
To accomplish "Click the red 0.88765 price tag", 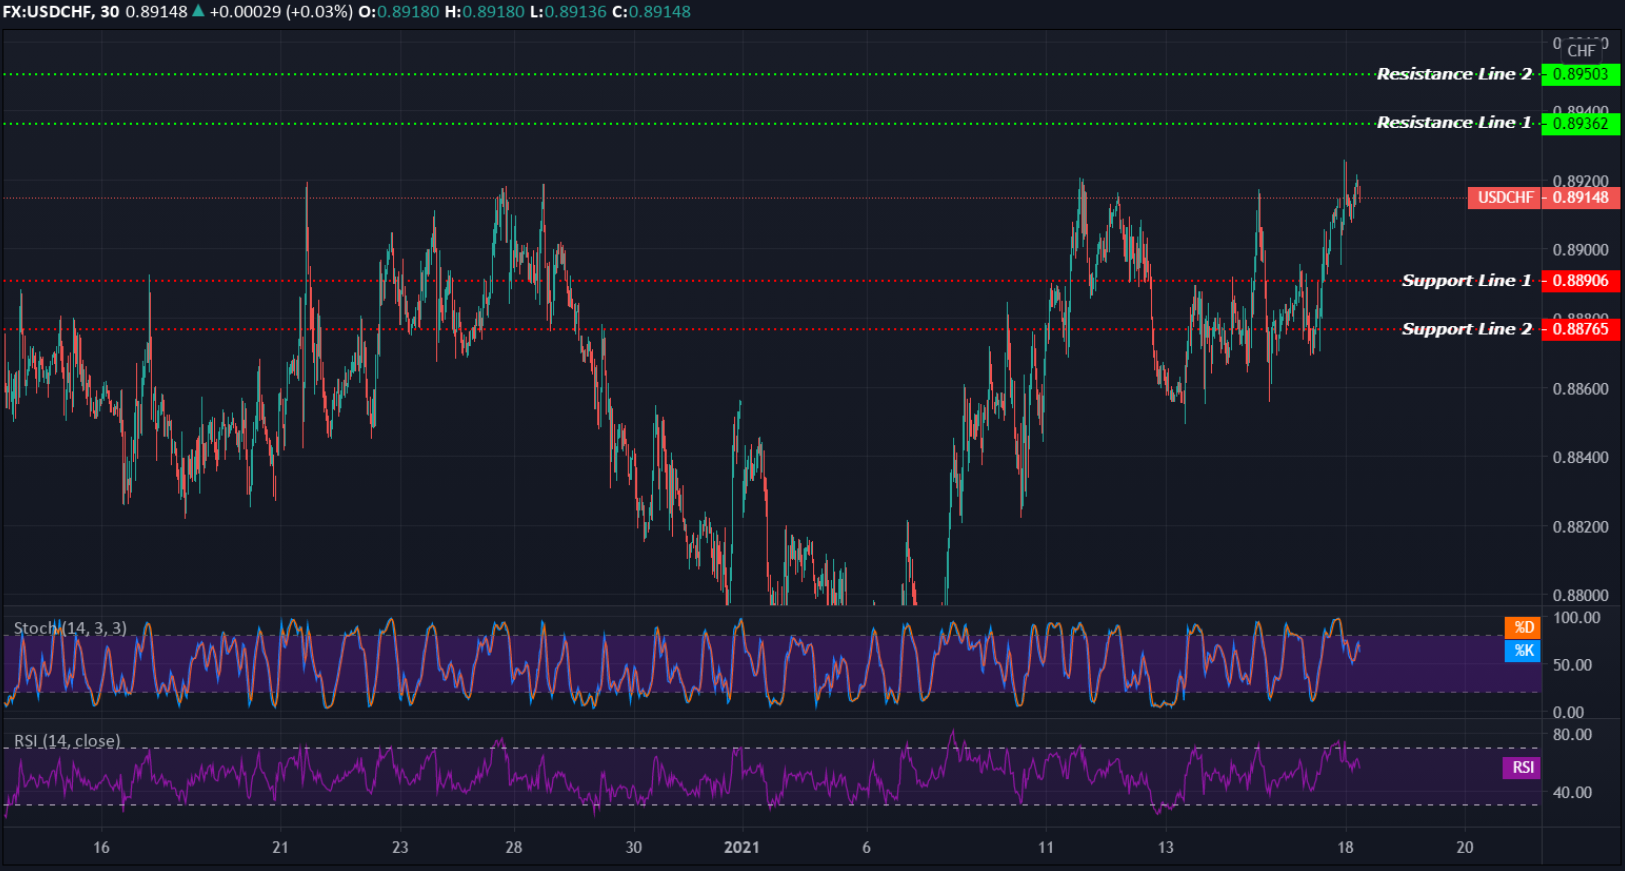I will coord(1581,328).
